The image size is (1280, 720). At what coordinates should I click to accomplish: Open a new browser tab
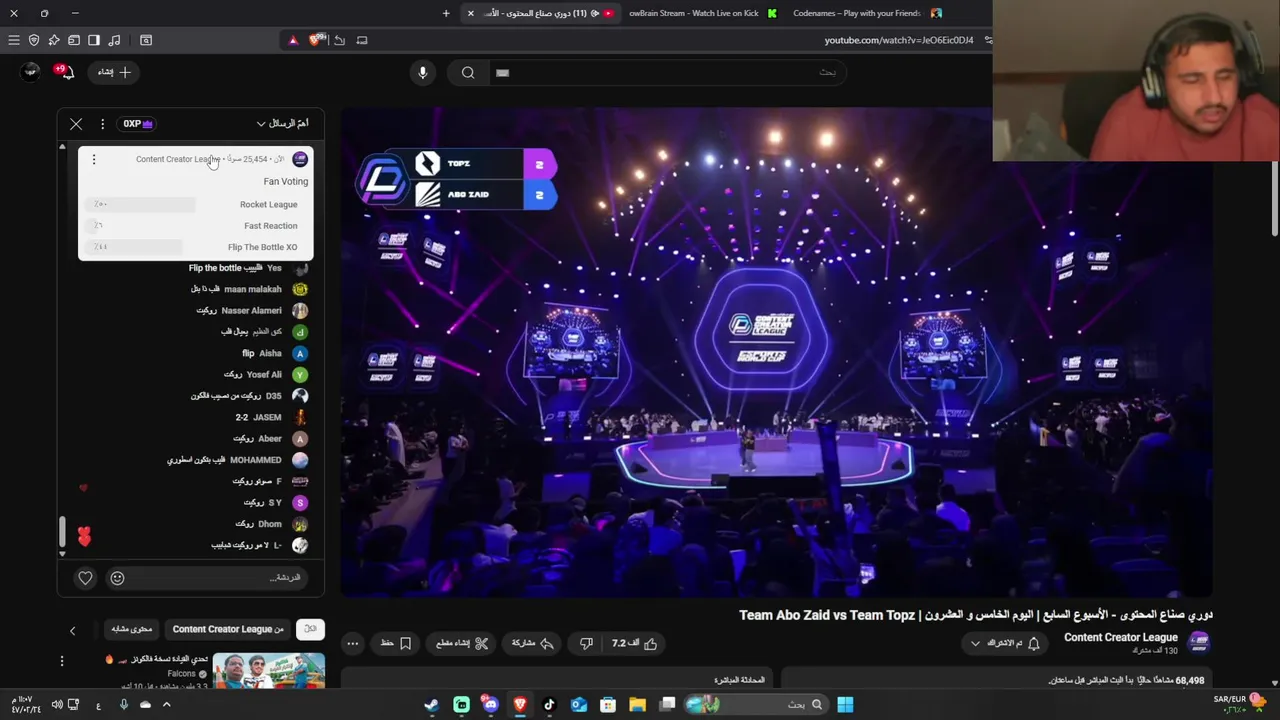point(446,13)
